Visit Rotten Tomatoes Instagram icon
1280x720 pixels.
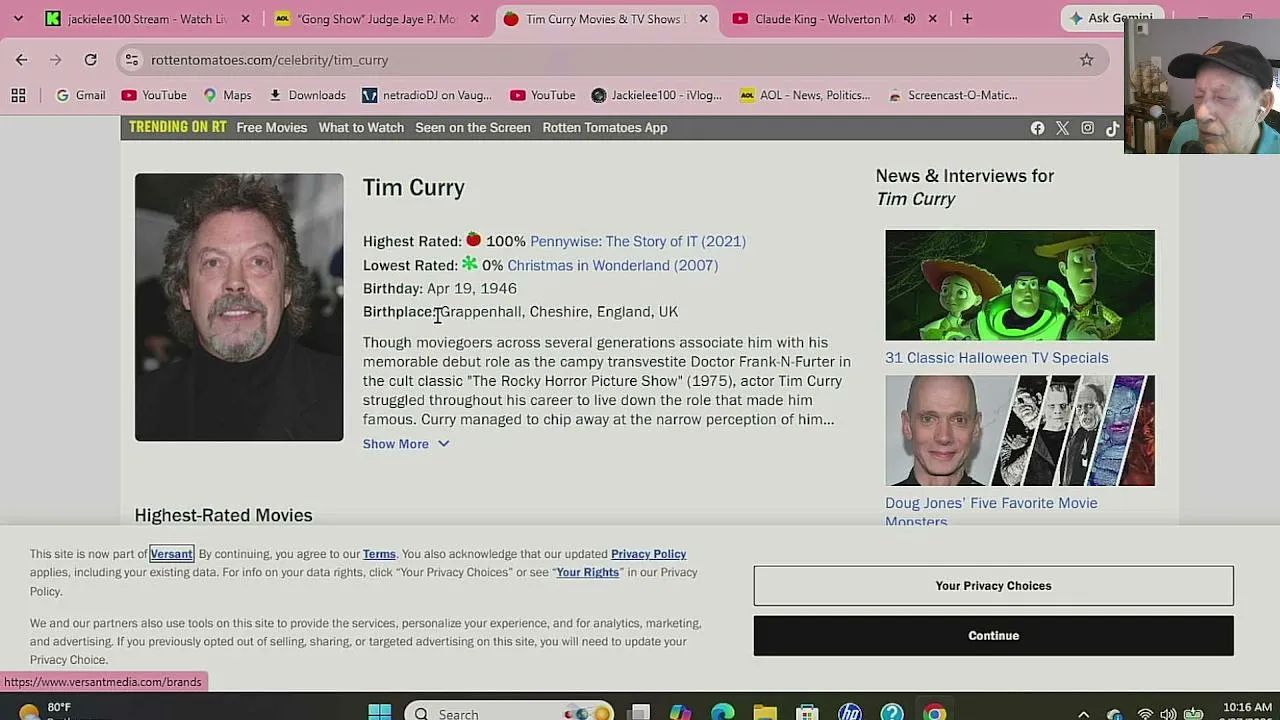click(x=1087, y=128)
